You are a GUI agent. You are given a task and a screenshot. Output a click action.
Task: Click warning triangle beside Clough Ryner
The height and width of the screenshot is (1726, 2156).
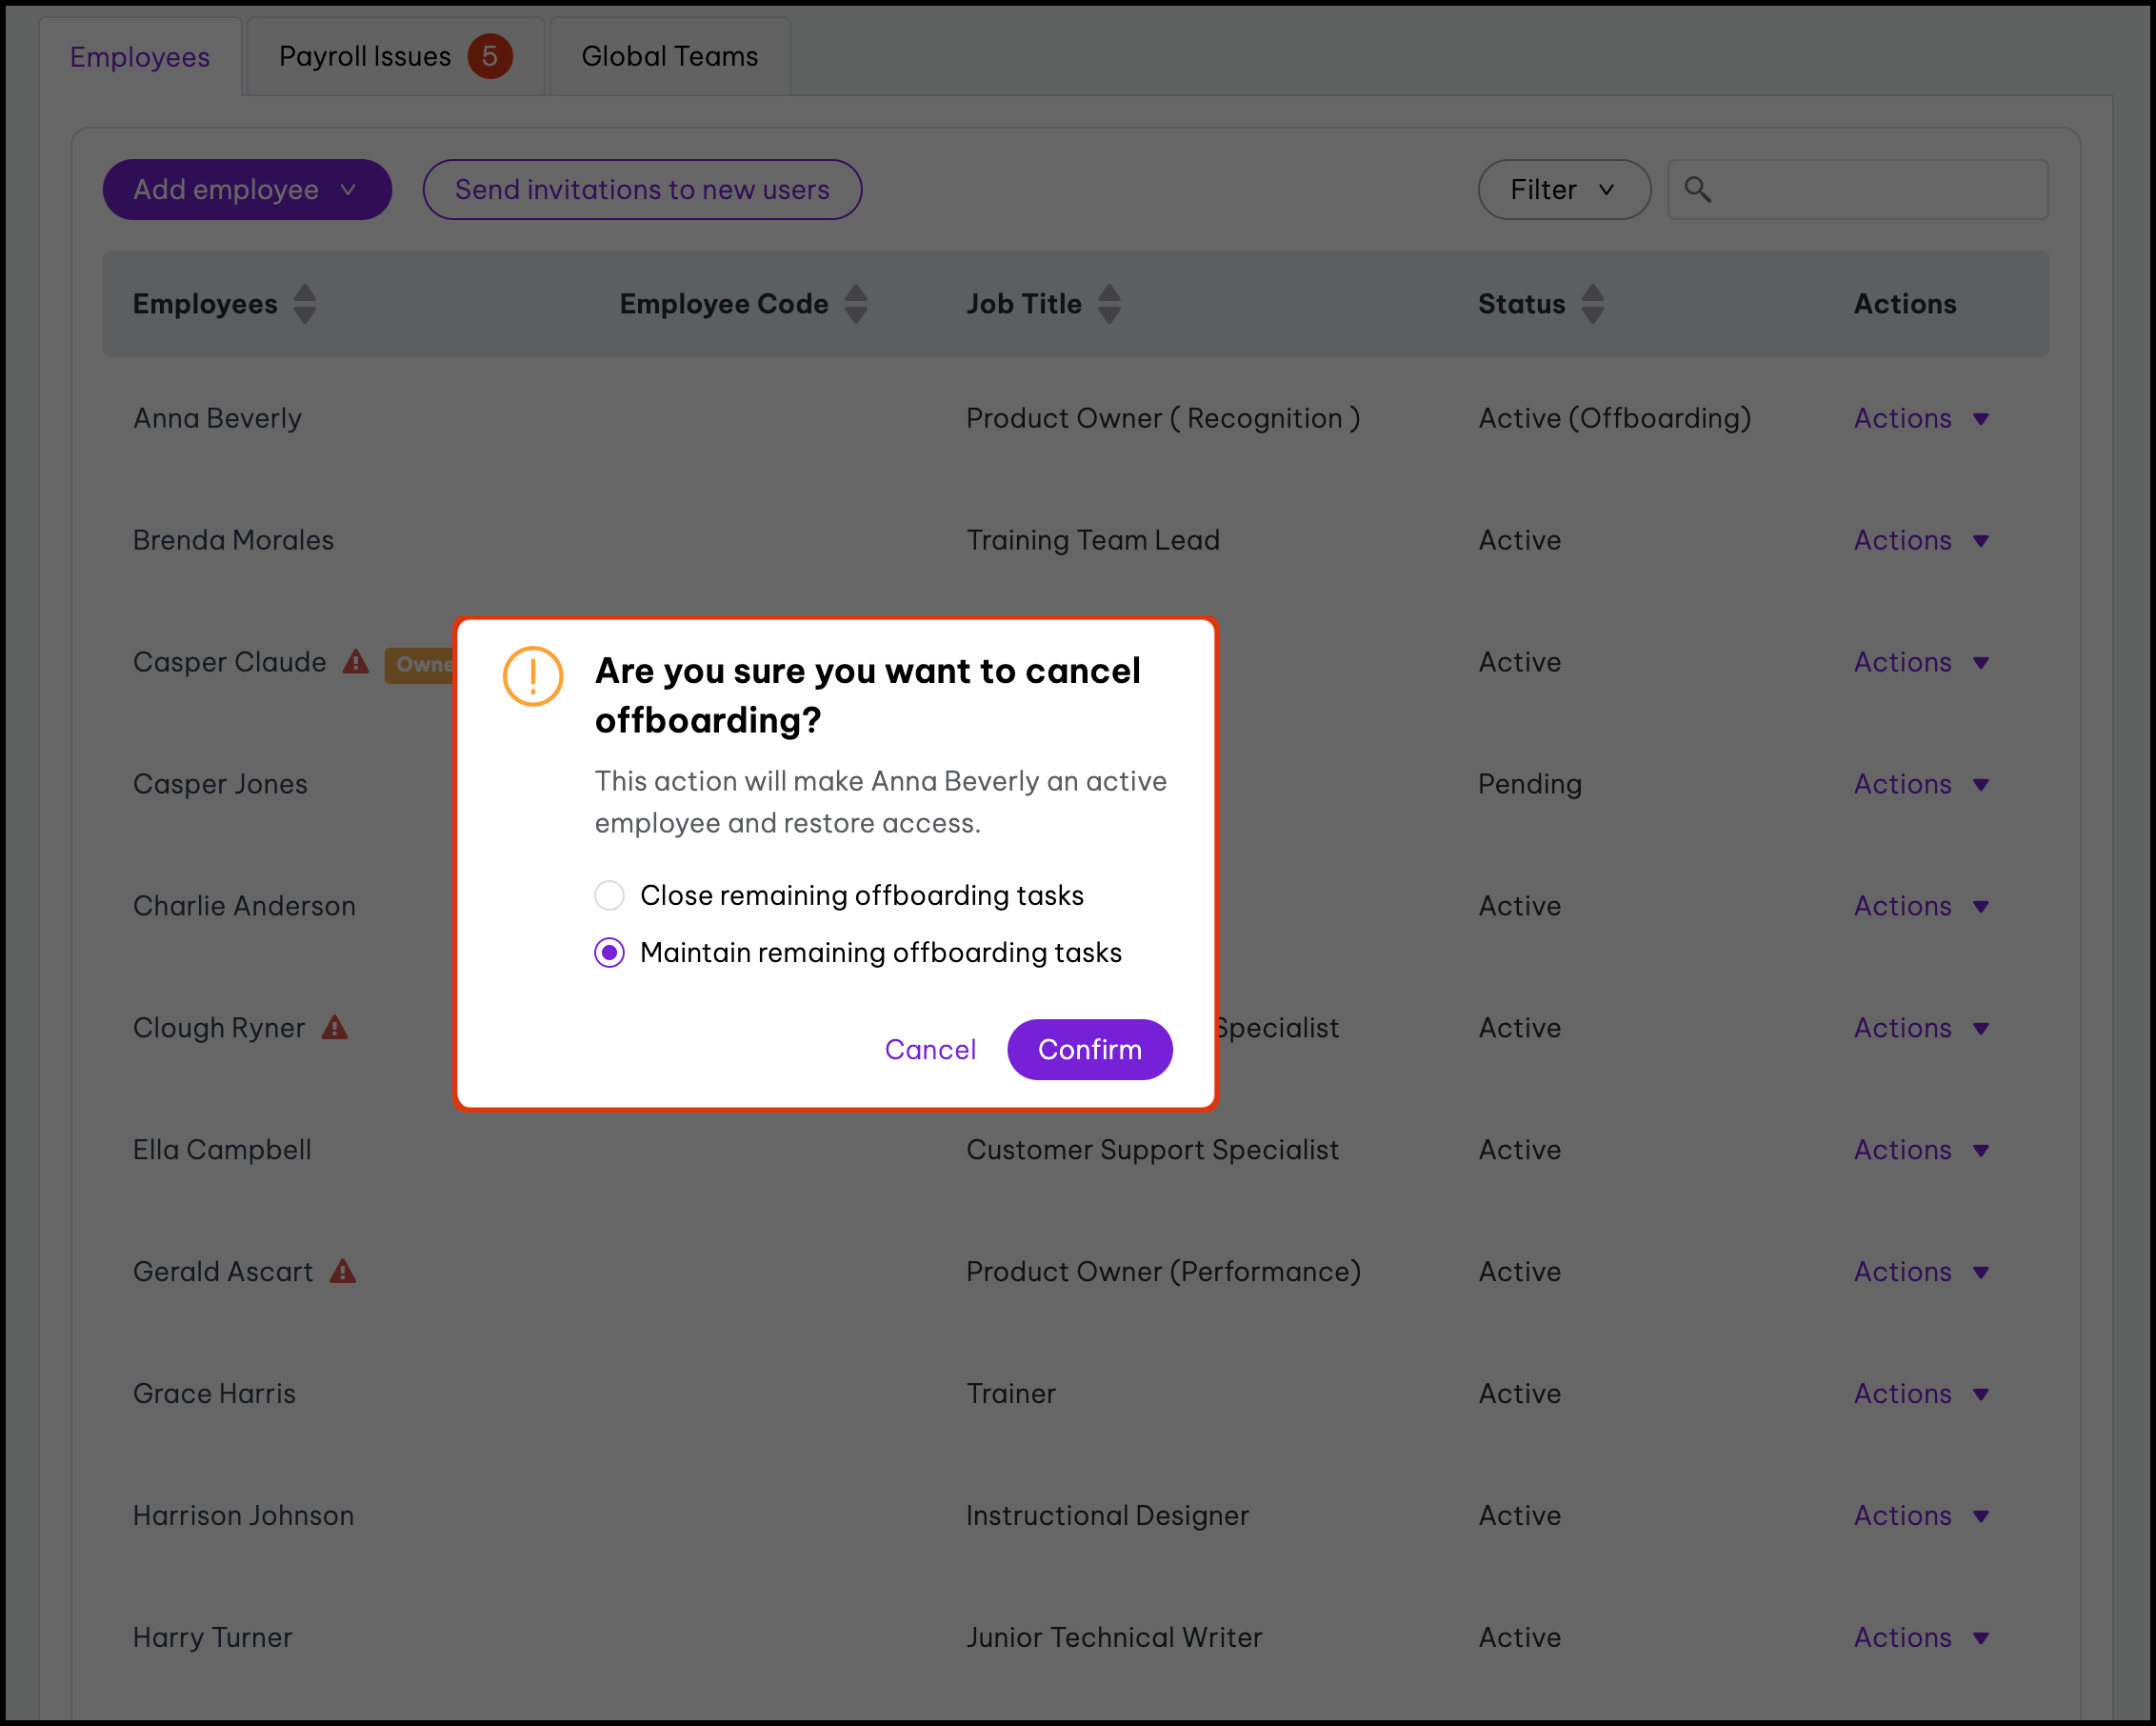[x=335, y=1027]
